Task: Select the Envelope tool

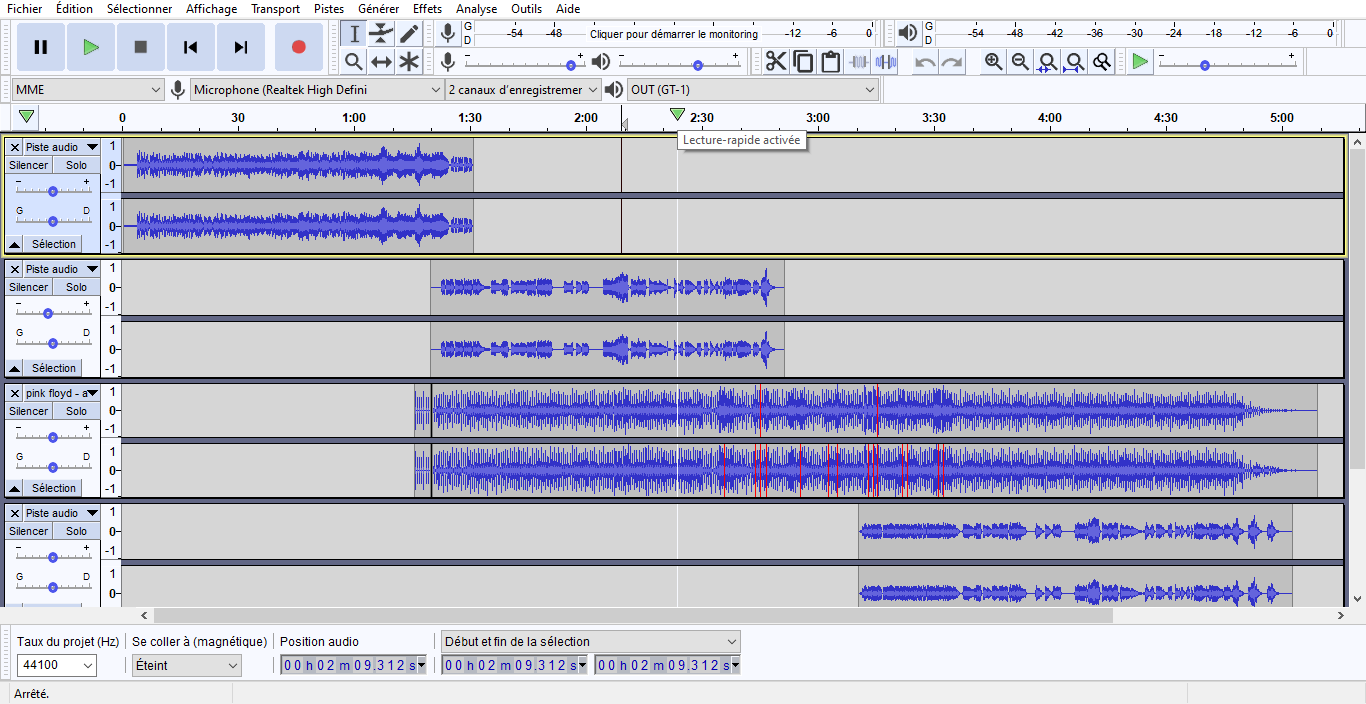Action: click(381, 32)
